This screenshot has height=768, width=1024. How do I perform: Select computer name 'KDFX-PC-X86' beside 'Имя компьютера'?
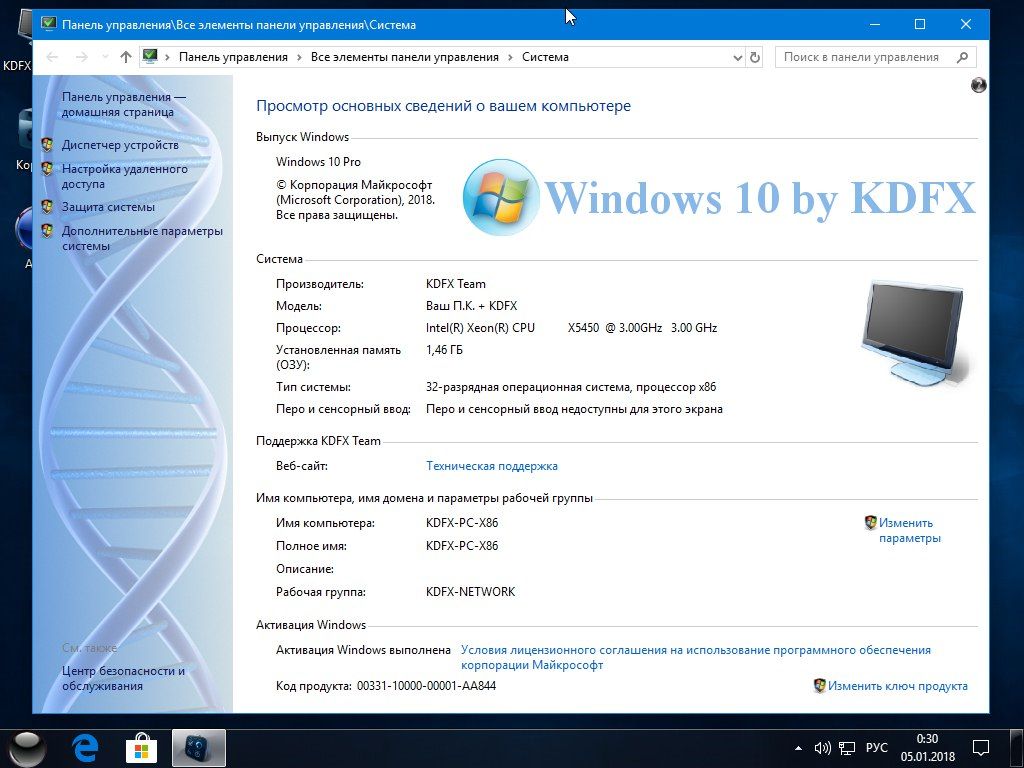(462, 523)
